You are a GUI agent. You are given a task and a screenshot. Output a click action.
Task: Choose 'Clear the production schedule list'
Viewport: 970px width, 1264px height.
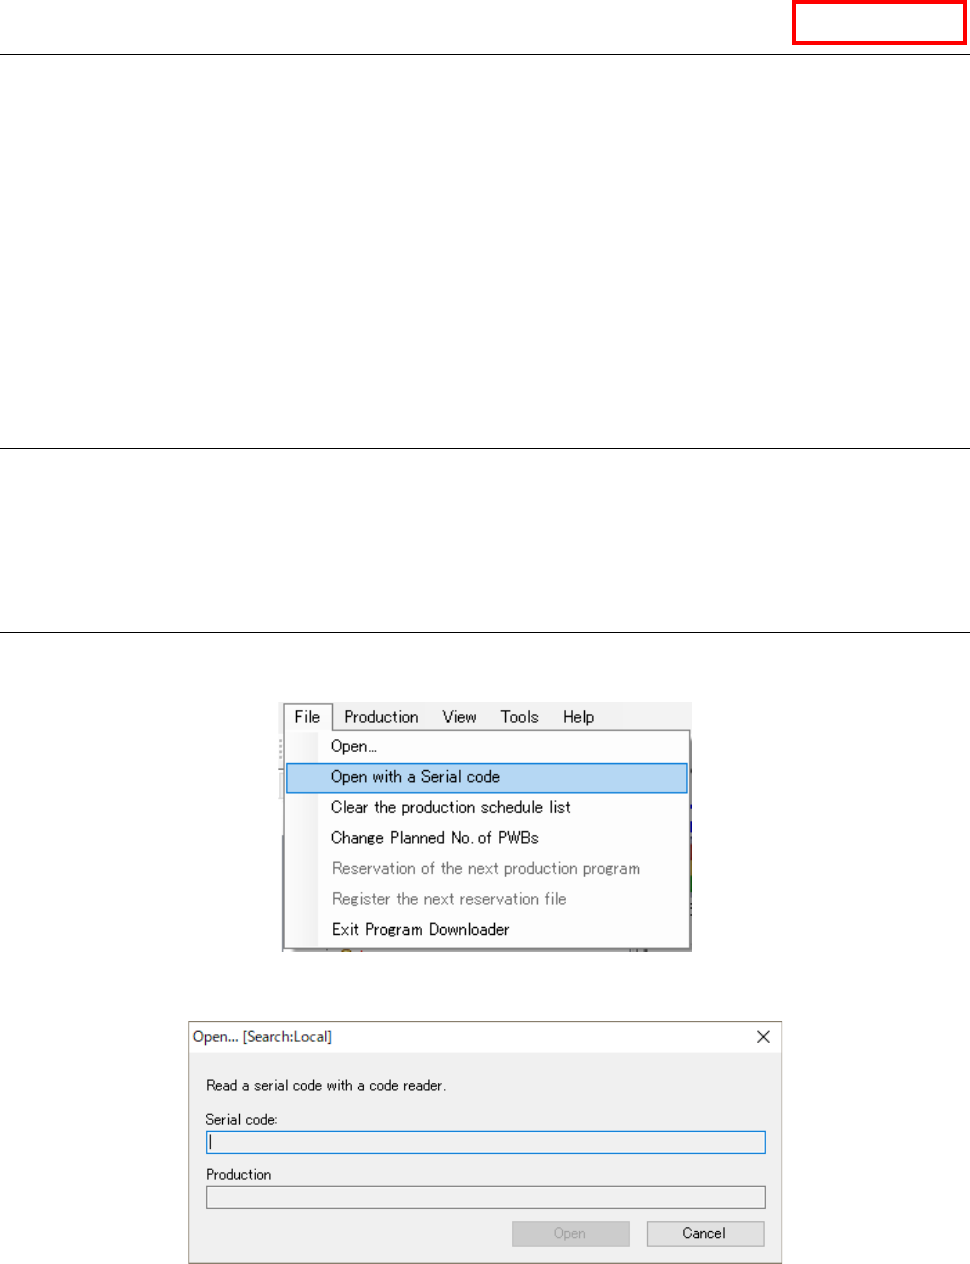[487, 808]
